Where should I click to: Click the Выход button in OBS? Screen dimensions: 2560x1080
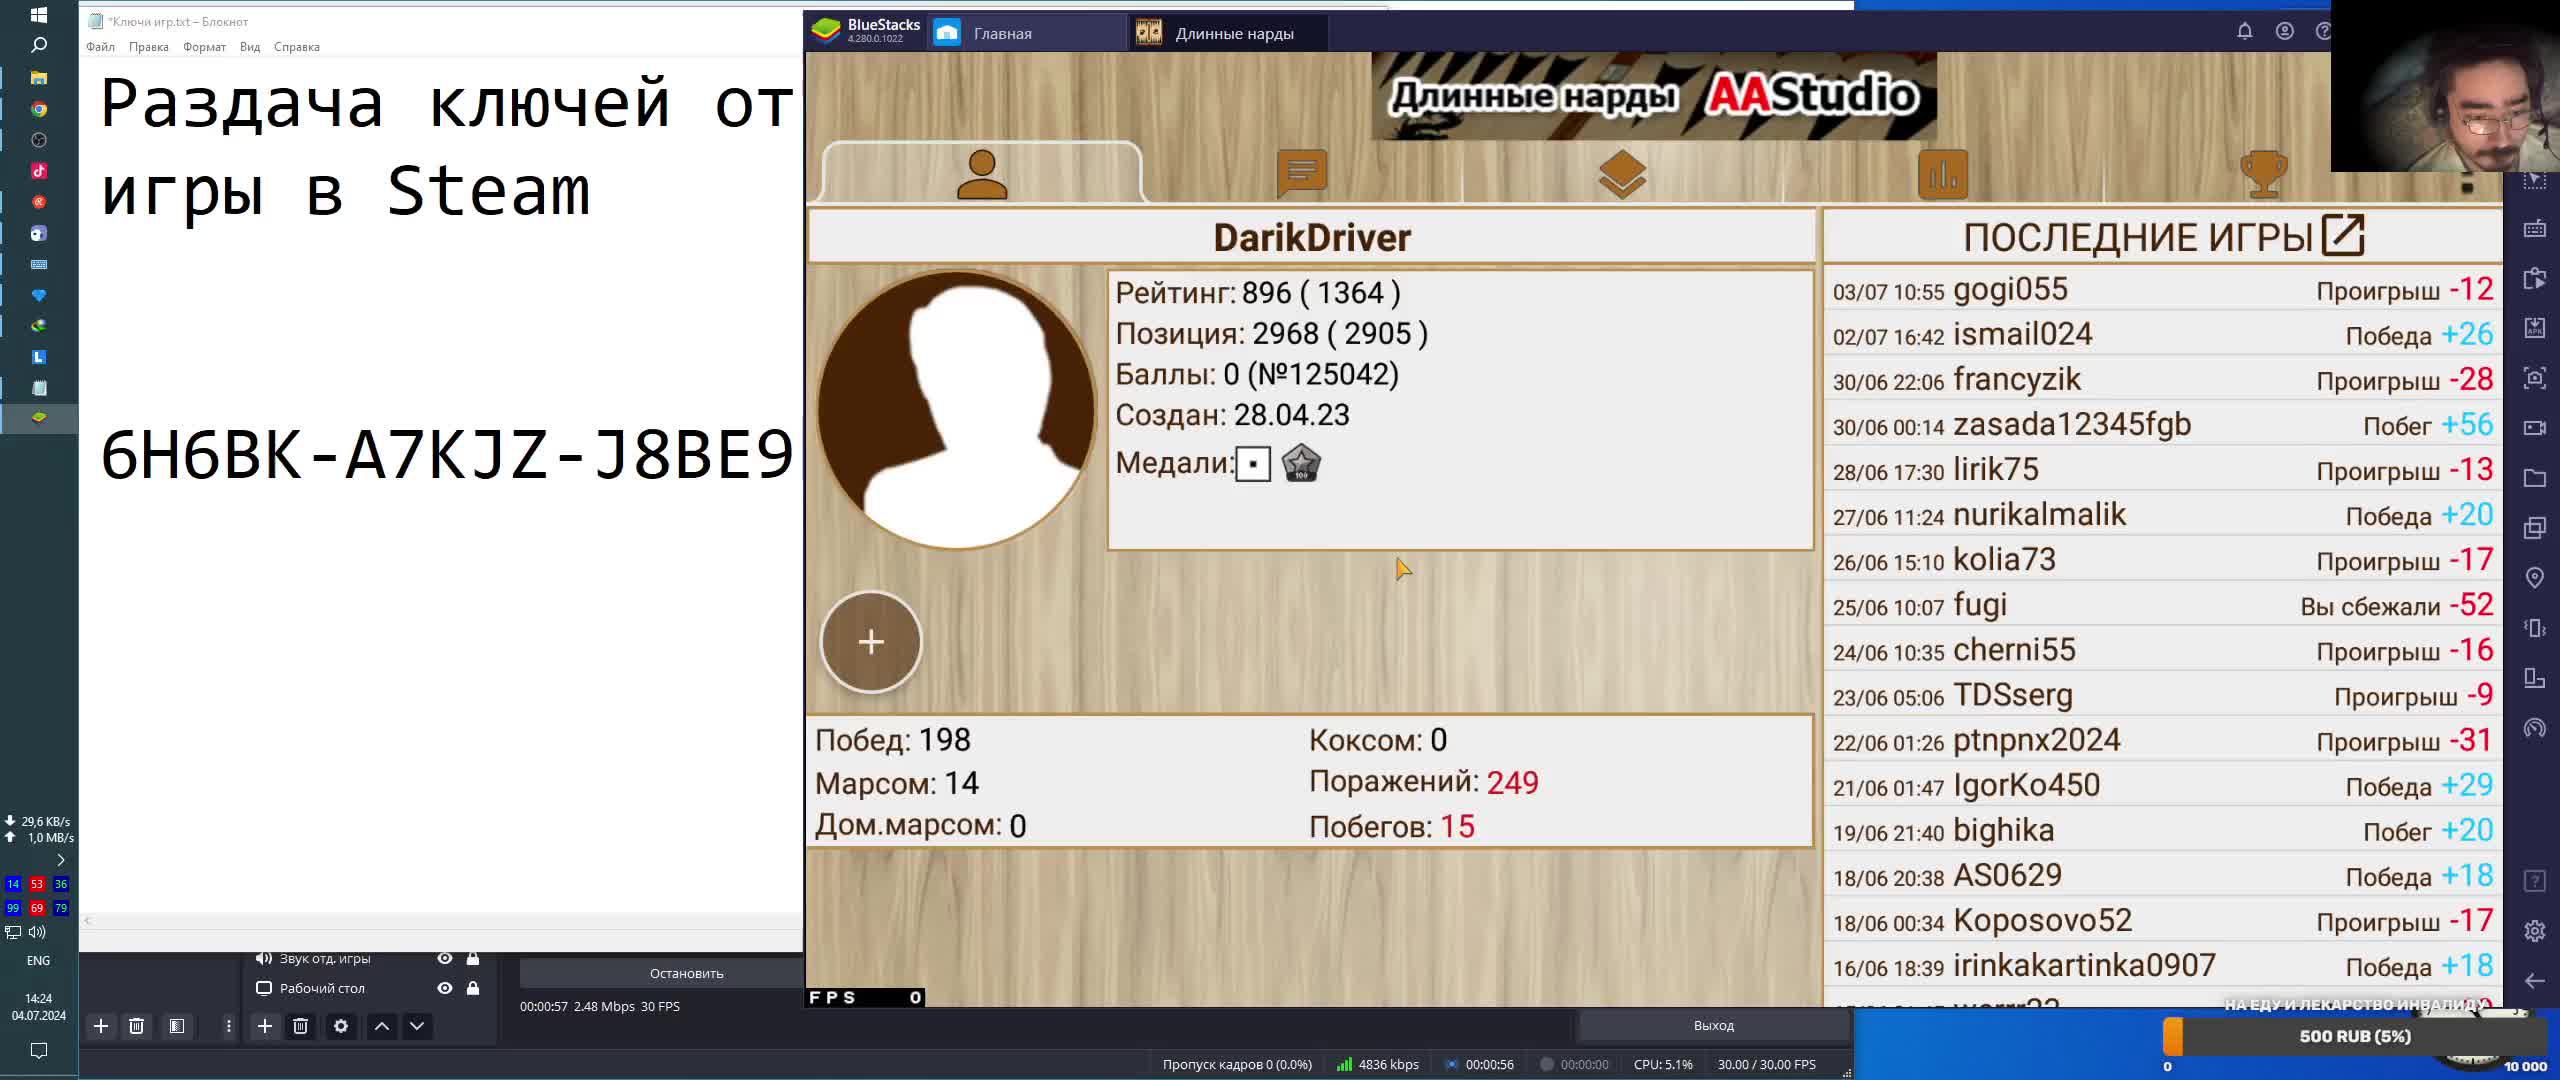[x=1713, y=1025]
